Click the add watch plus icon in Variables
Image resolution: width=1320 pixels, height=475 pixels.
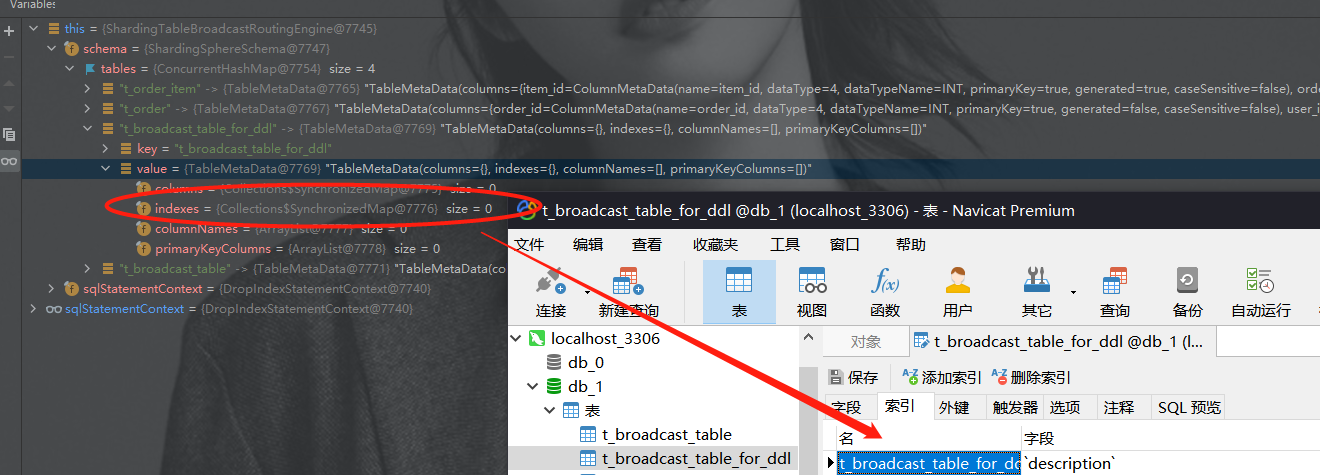point(9,31)
